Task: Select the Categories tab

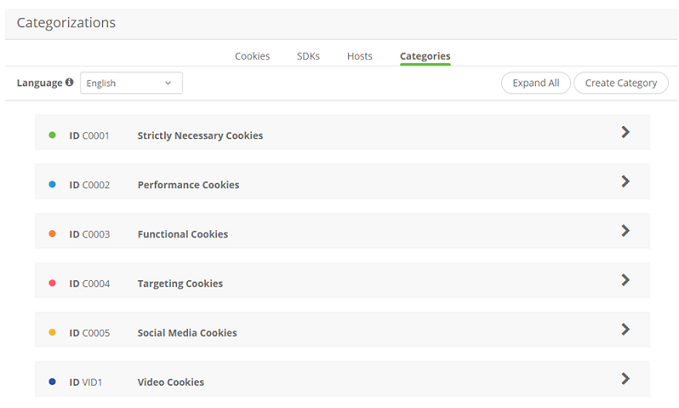Action: [425, 56]
